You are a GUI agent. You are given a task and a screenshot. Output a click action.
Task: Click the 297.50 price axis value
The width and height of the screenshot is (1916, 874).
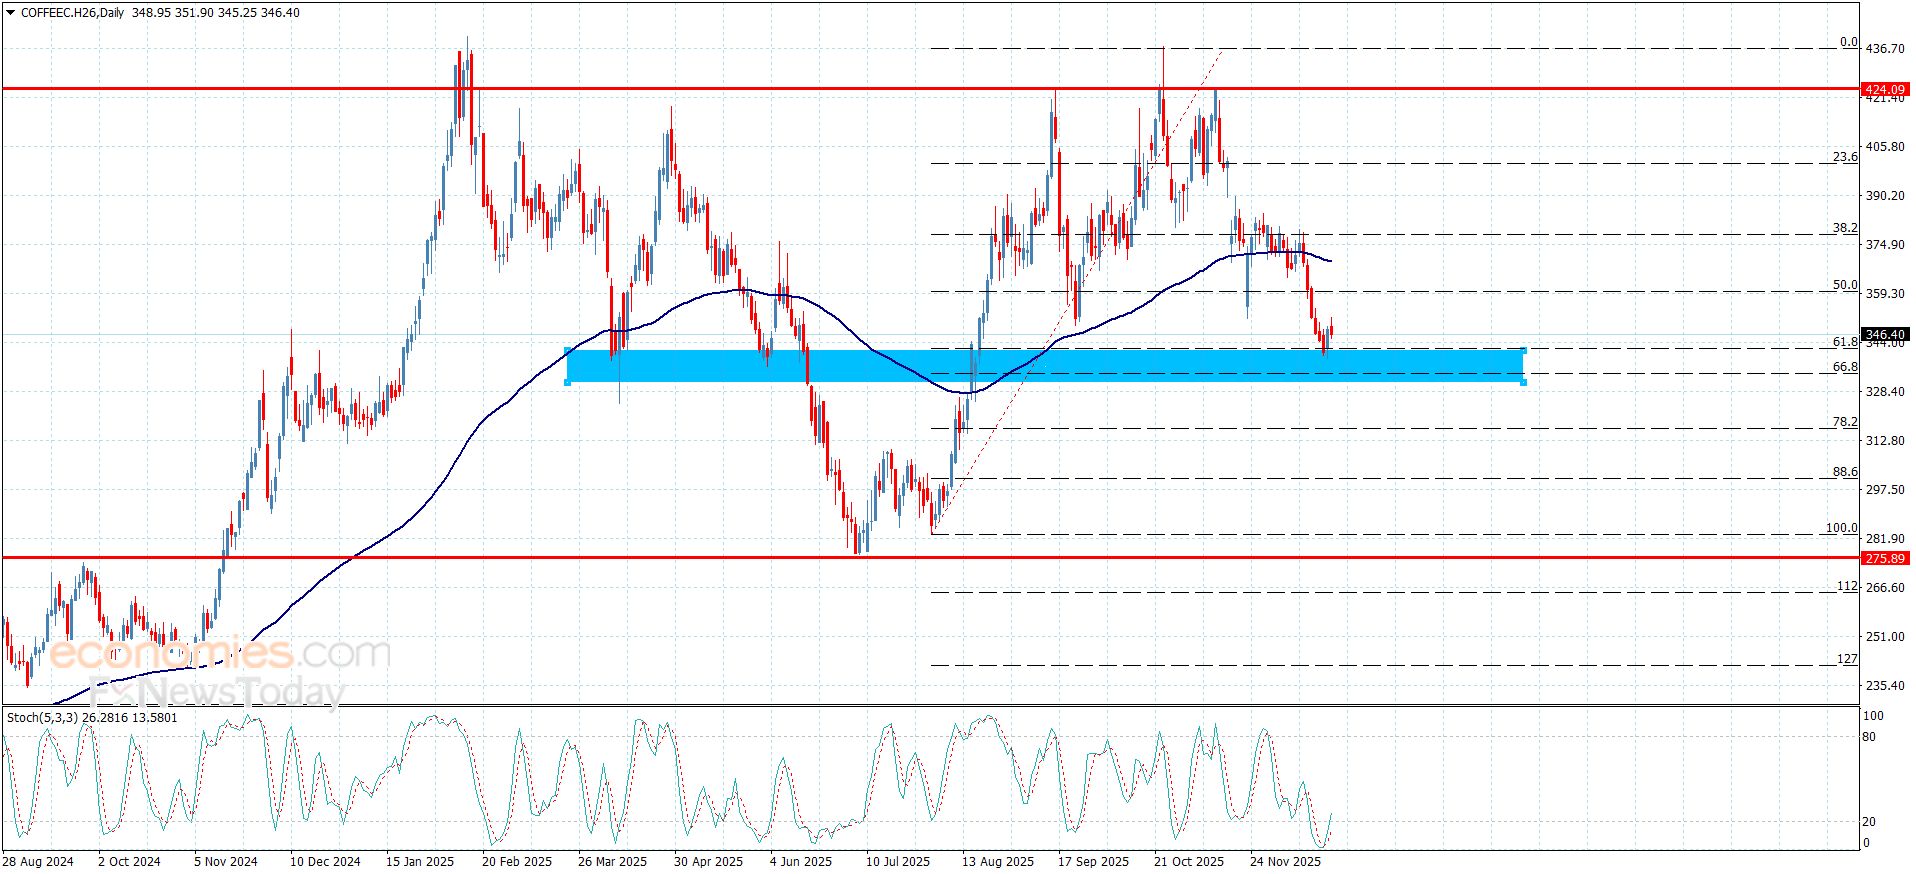coord(1885,490)
